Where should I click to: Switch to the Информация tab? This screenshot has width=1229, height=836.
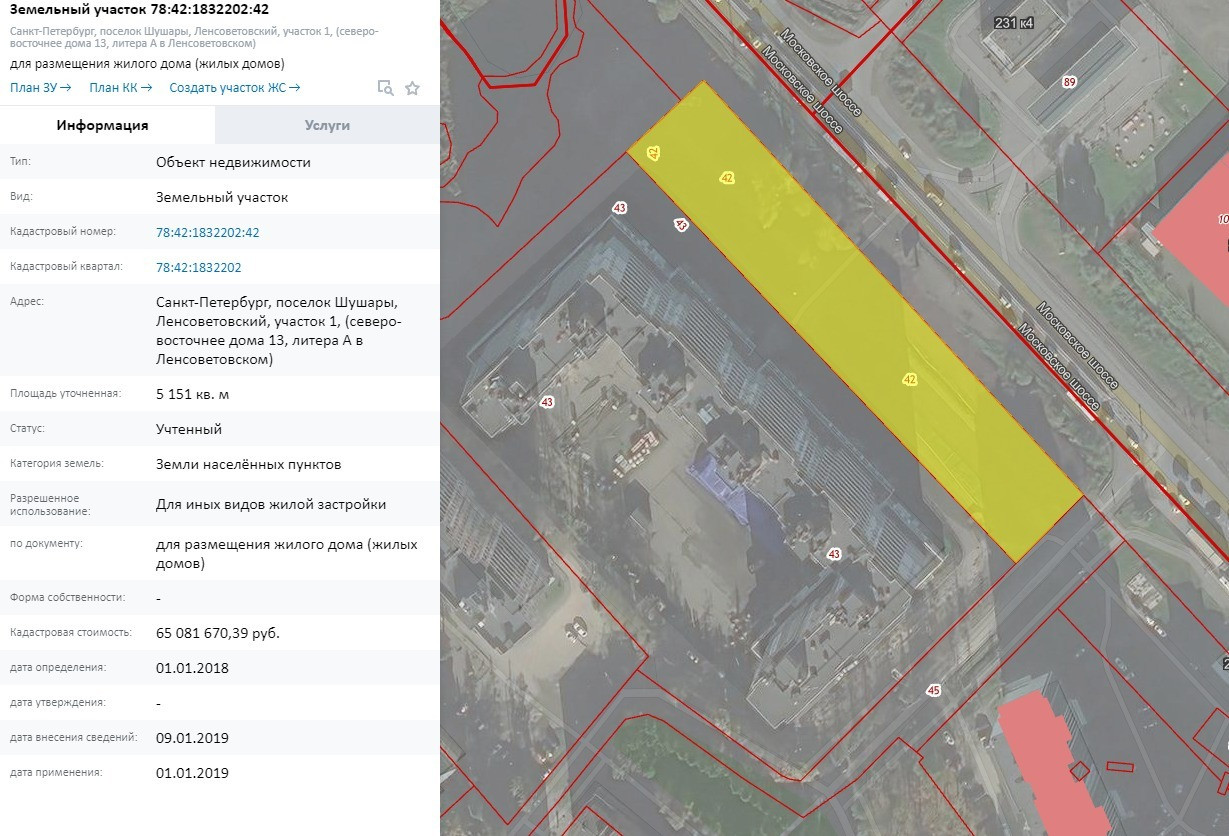pyautogui.click(x=103, y=125)
